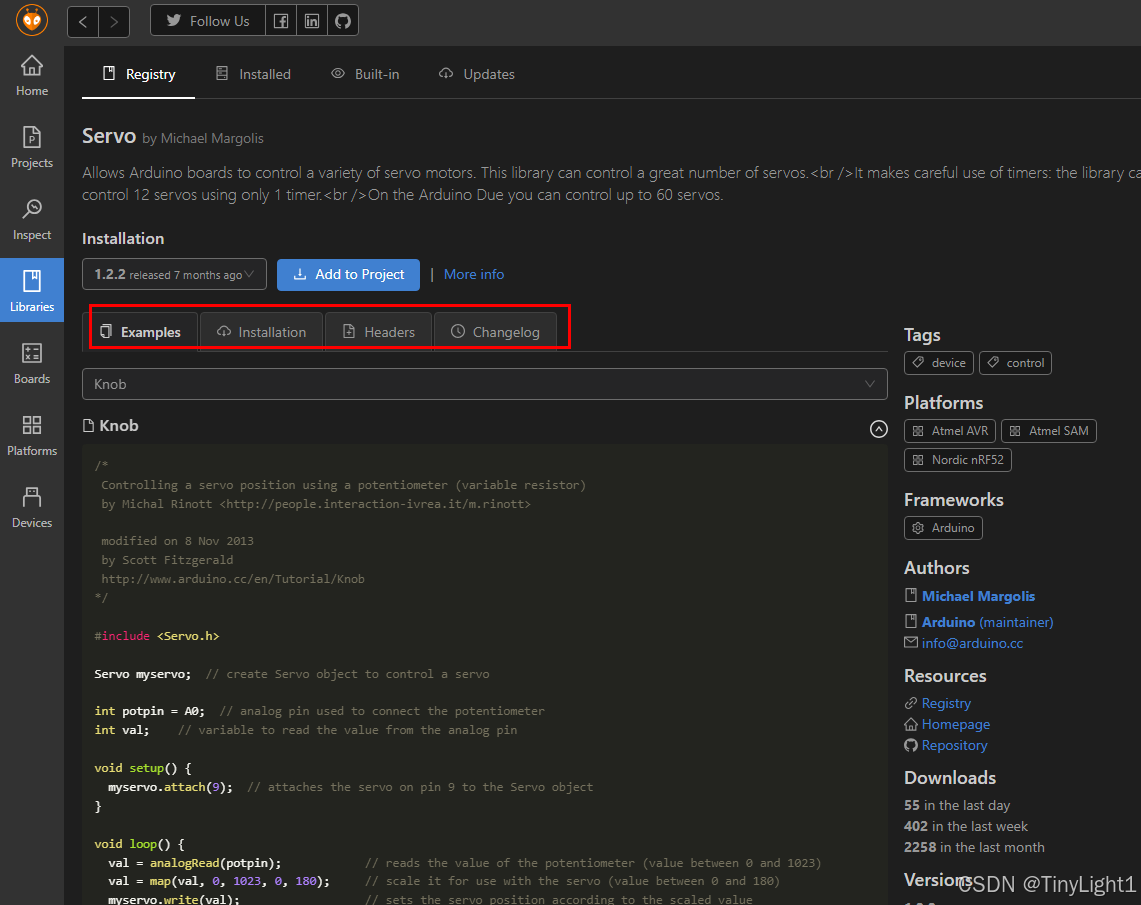Switch to the Updates tab
Viewport: 1141px width, 905px height.
pos(477,74)
